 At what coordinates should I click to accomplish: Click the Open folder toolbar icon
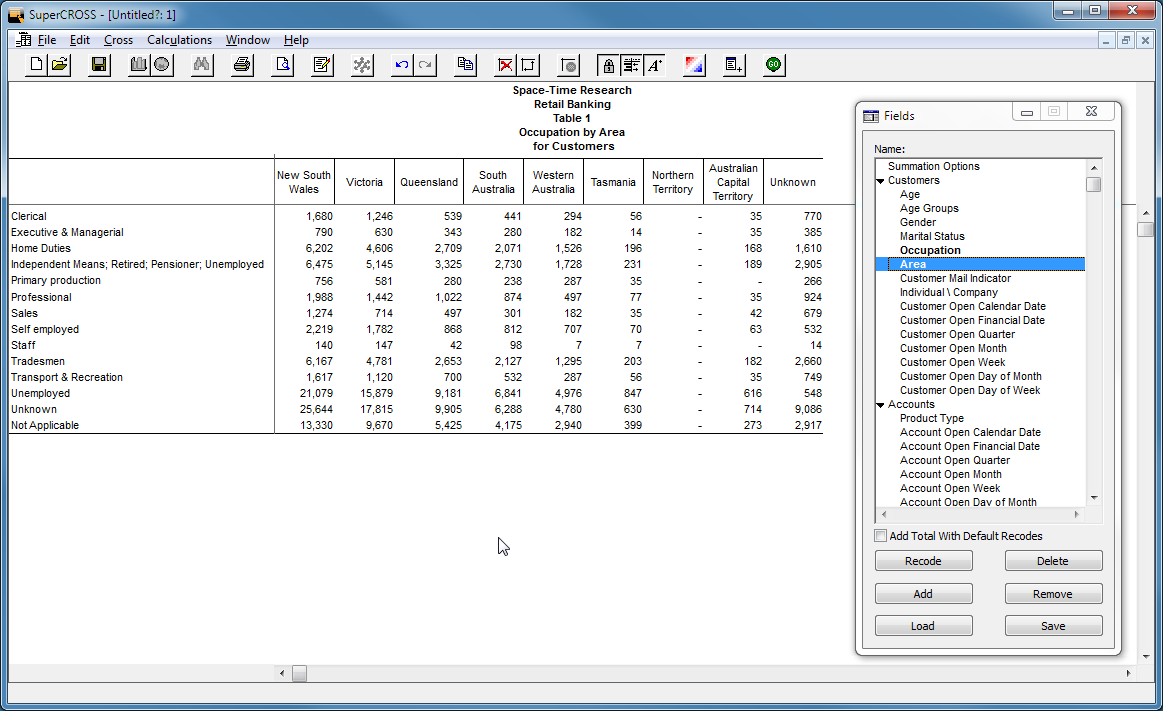(60, 65)
